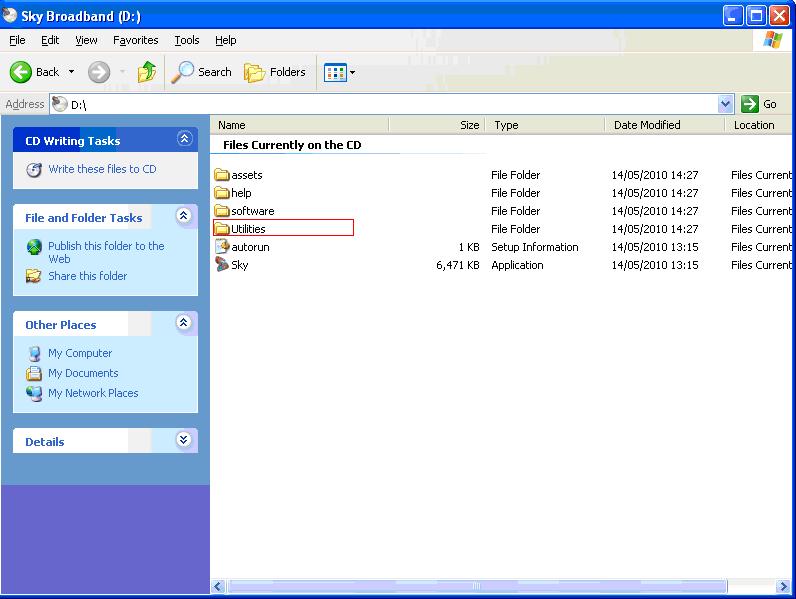Click the Search magnifier toolbar button
Image resolution: width=796 pixels, height=599 pixels.
[x=202, y=72]
